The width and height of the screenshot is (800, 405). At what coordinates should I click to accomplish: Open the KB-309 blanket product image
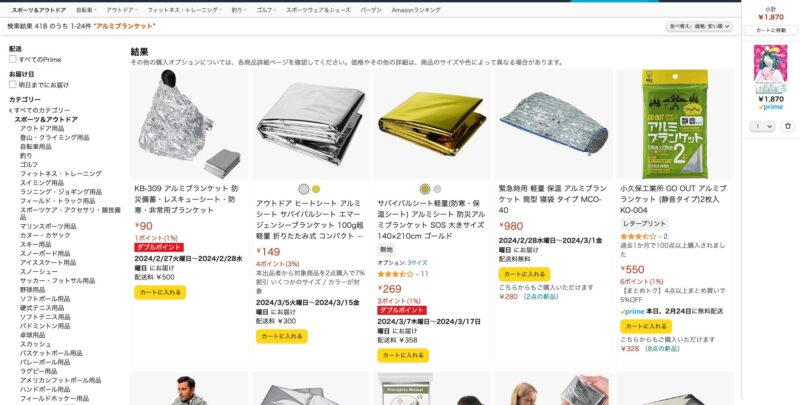point(189,124)
